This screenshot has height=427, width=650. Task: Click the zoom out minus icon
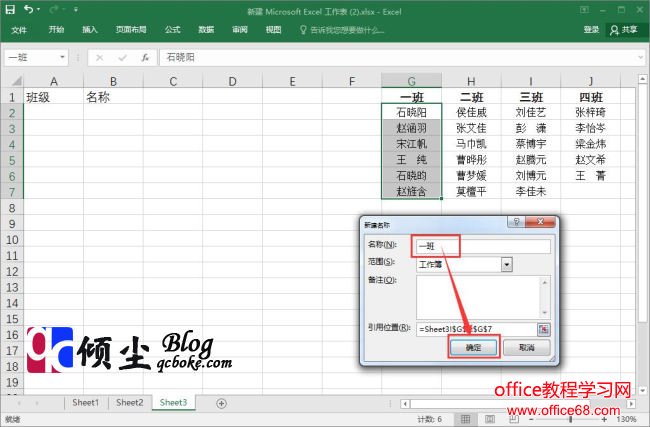532,420
